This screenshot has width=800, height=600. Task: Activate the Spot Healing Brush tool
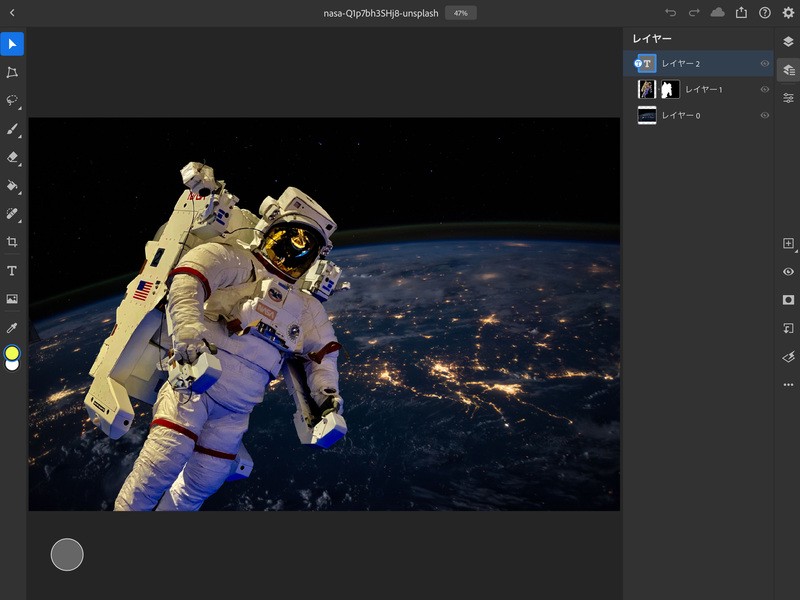[12, 214]
